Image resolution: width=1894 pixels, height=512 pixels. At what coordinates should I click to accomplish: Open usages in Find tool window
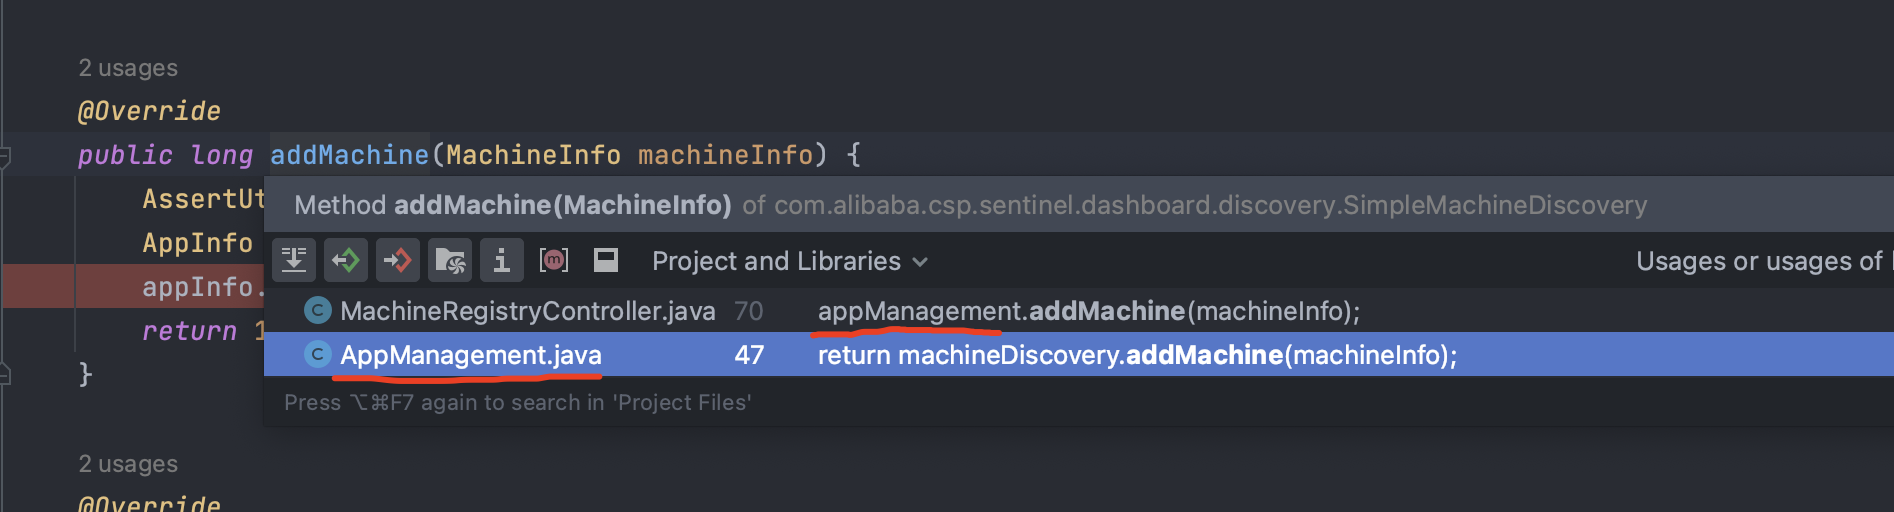606,261
